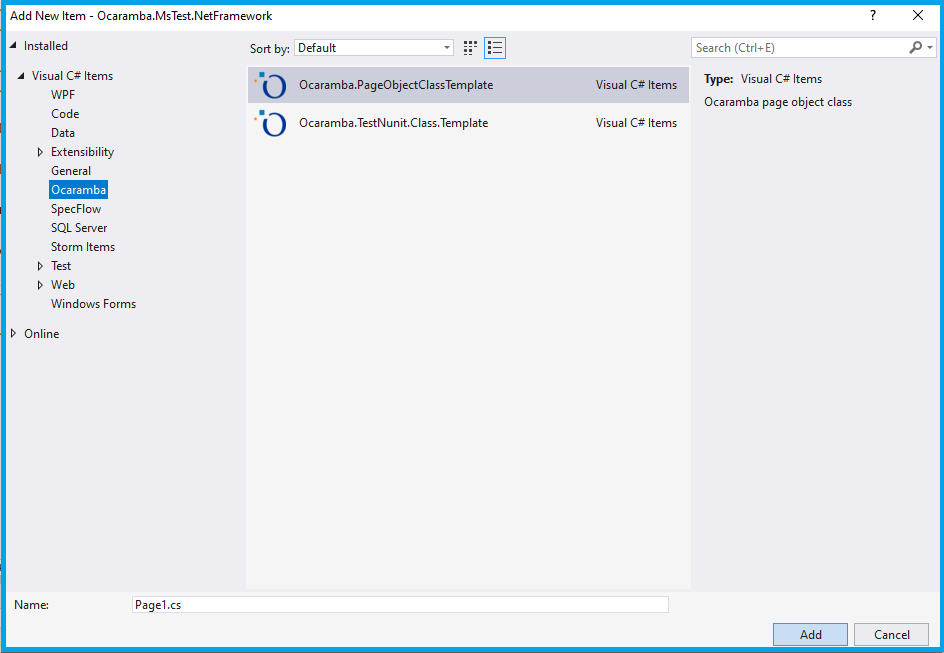The width and height of the screenshot is (944, 653).
Task: Click the search magnifier icon
Action: pos(915,48)
